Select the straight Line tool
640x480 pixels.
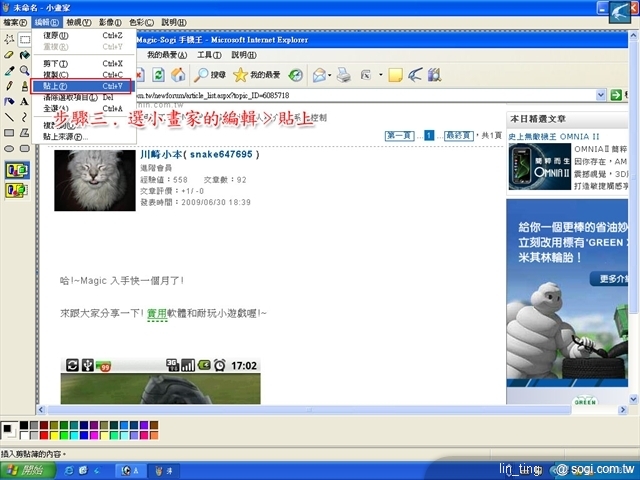tap(9, 117)
